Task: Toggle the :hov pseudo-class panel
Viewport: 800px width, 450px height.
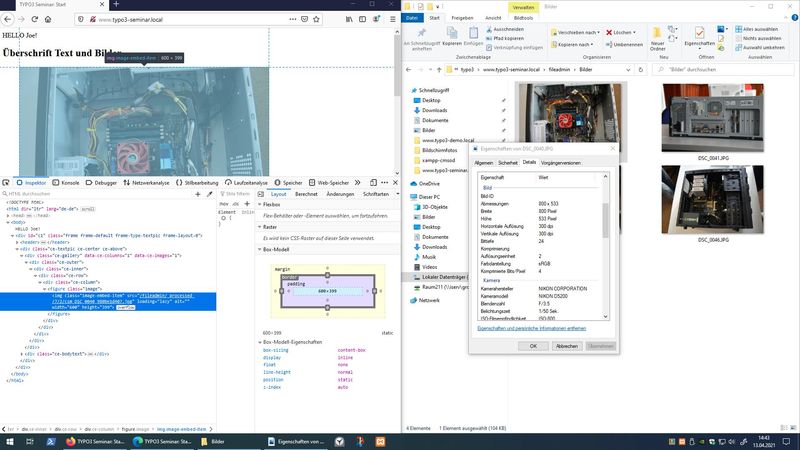Action: [224, 204]
